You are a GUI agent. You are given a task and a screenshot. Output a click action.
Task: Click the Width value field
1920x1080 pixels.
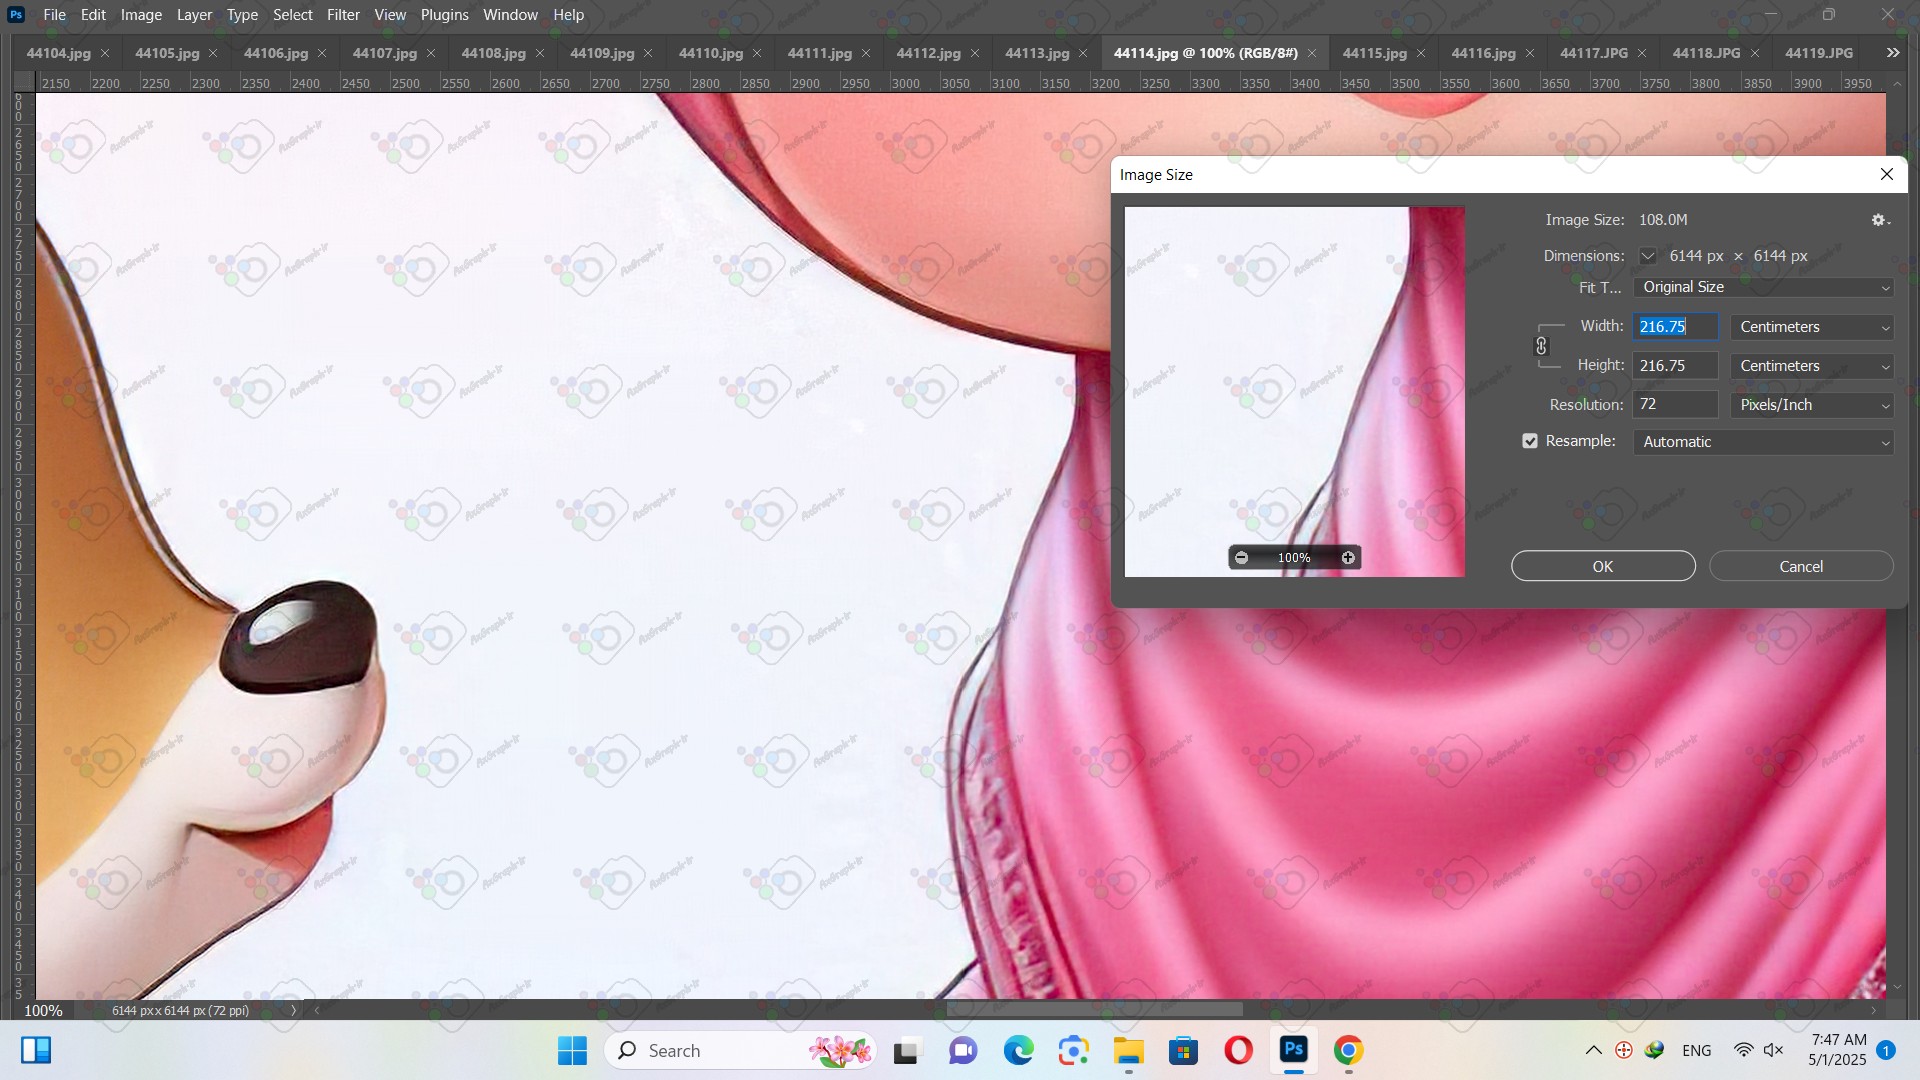click(x=1675, y=327)
